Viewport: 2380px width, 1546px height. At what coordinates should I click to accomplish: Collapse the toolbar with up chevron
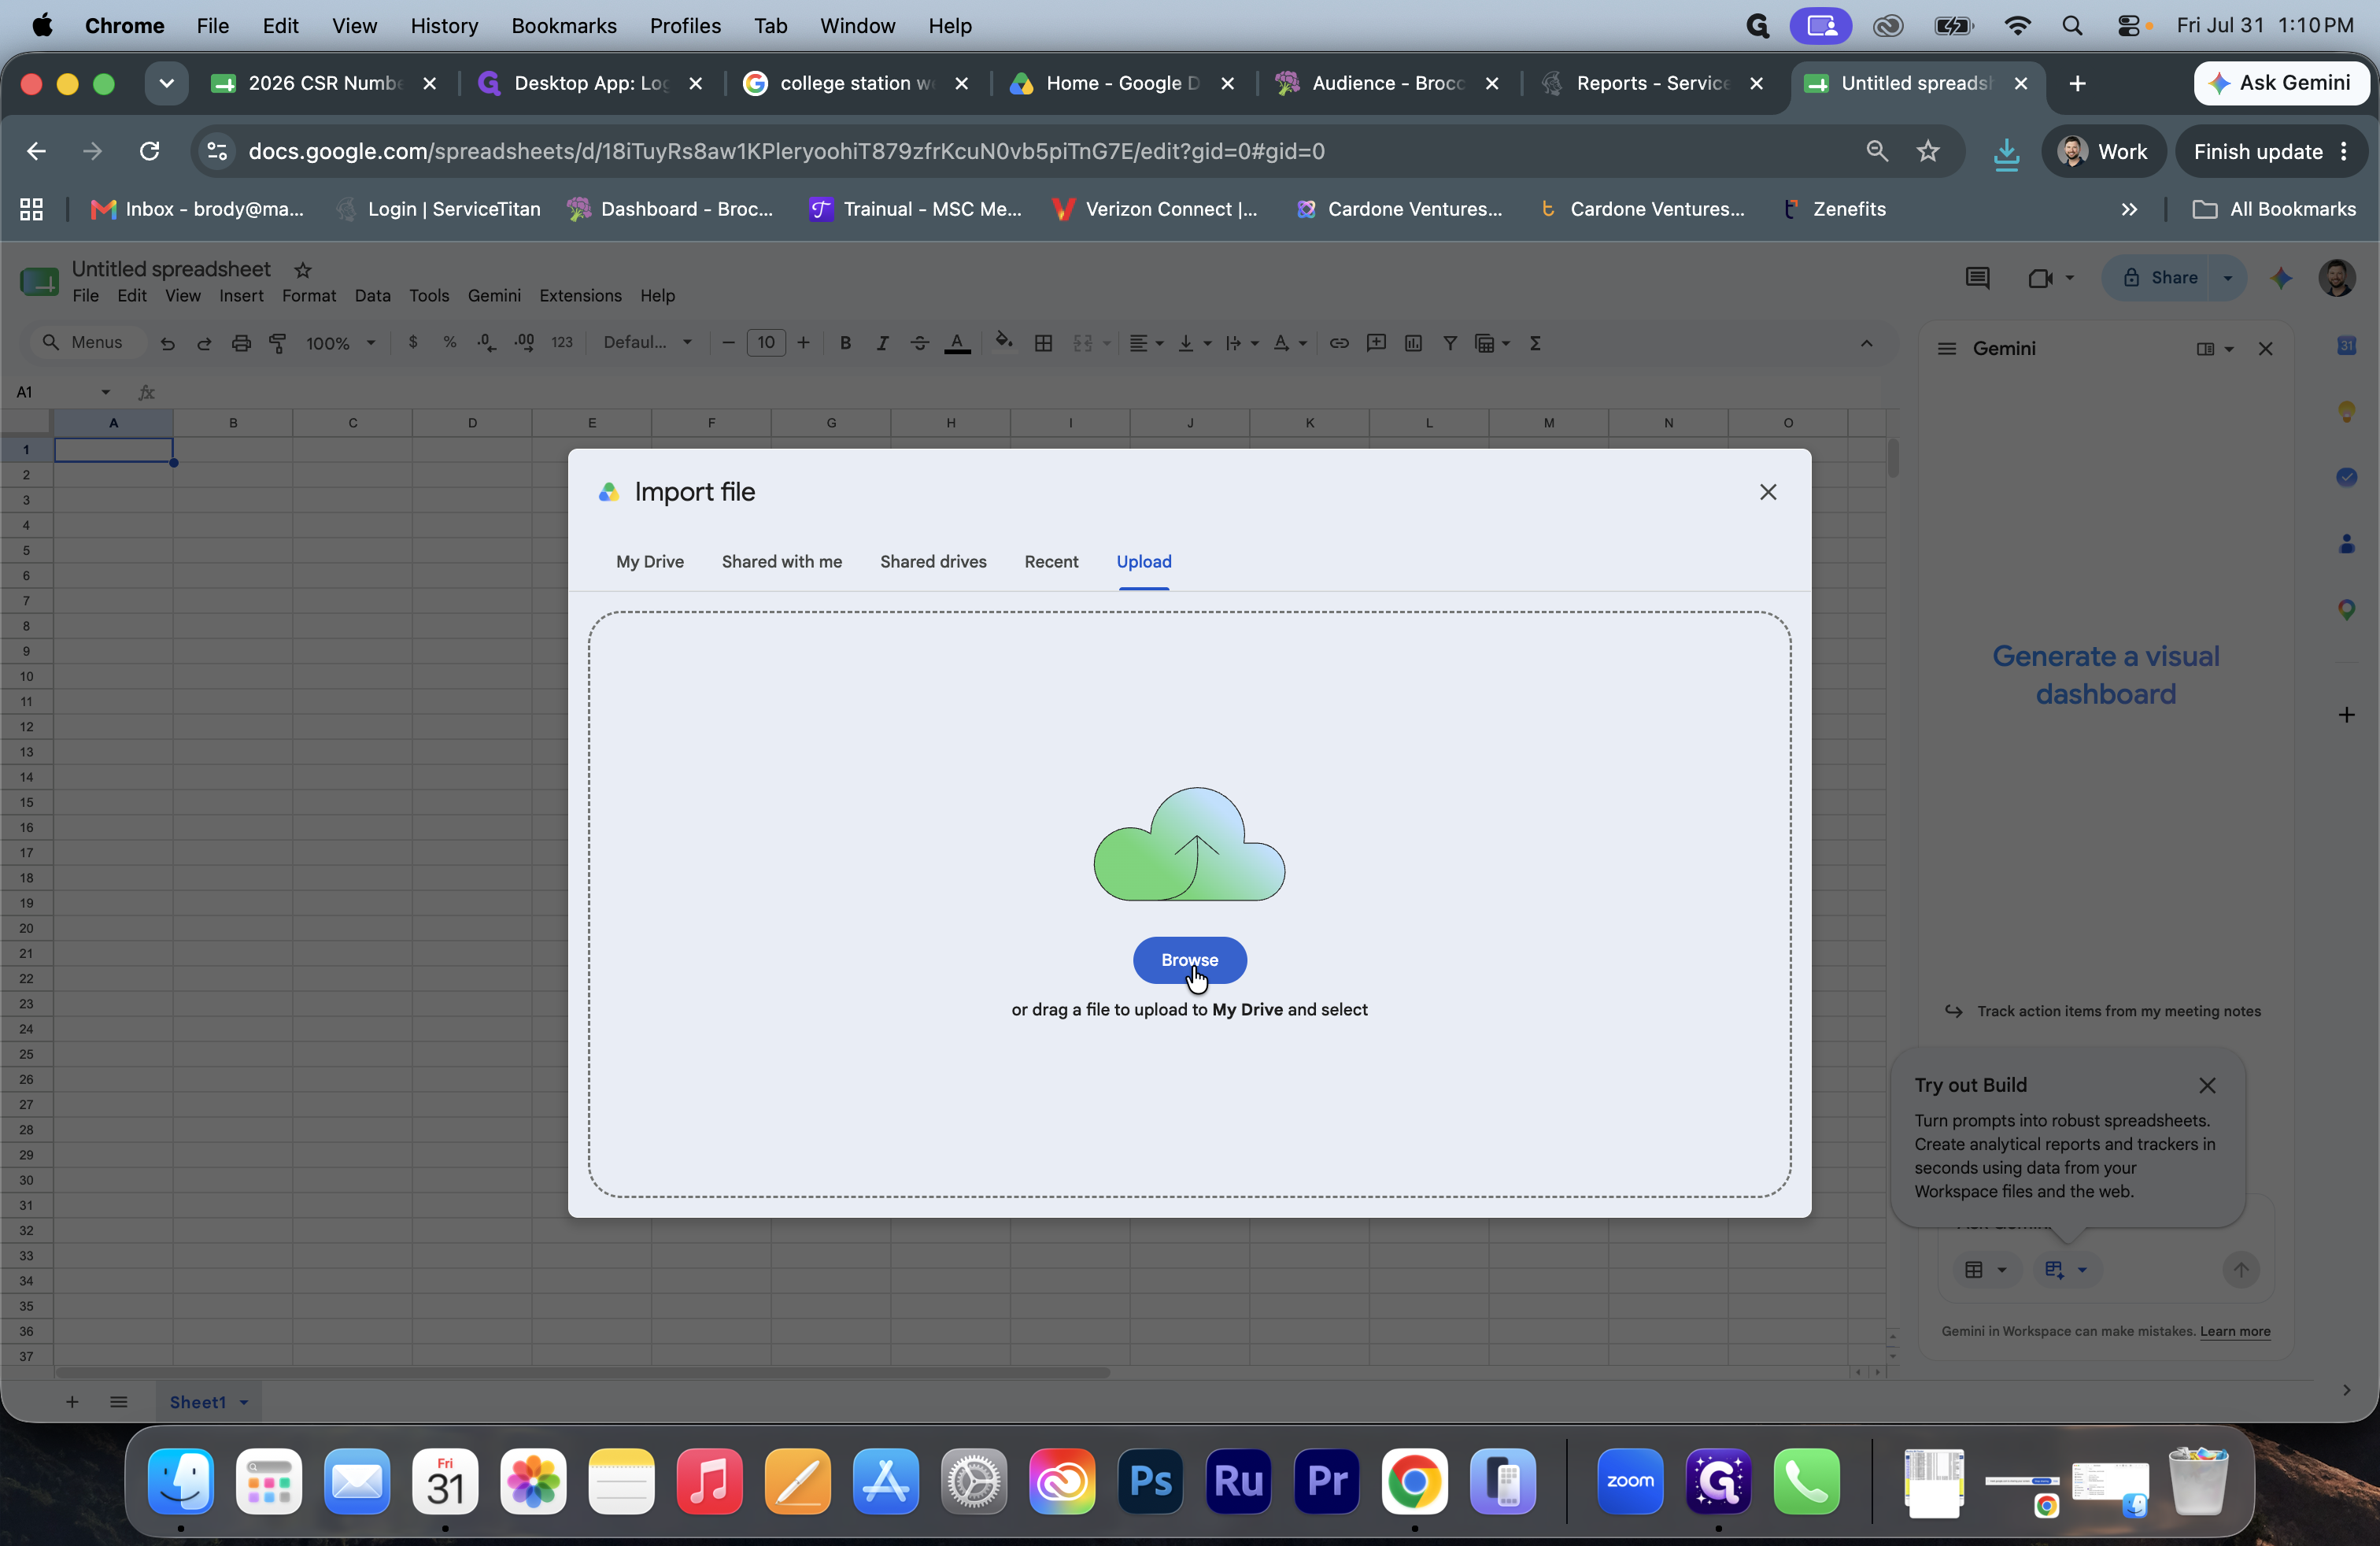pyautogui.click(x=1866, y=343)
